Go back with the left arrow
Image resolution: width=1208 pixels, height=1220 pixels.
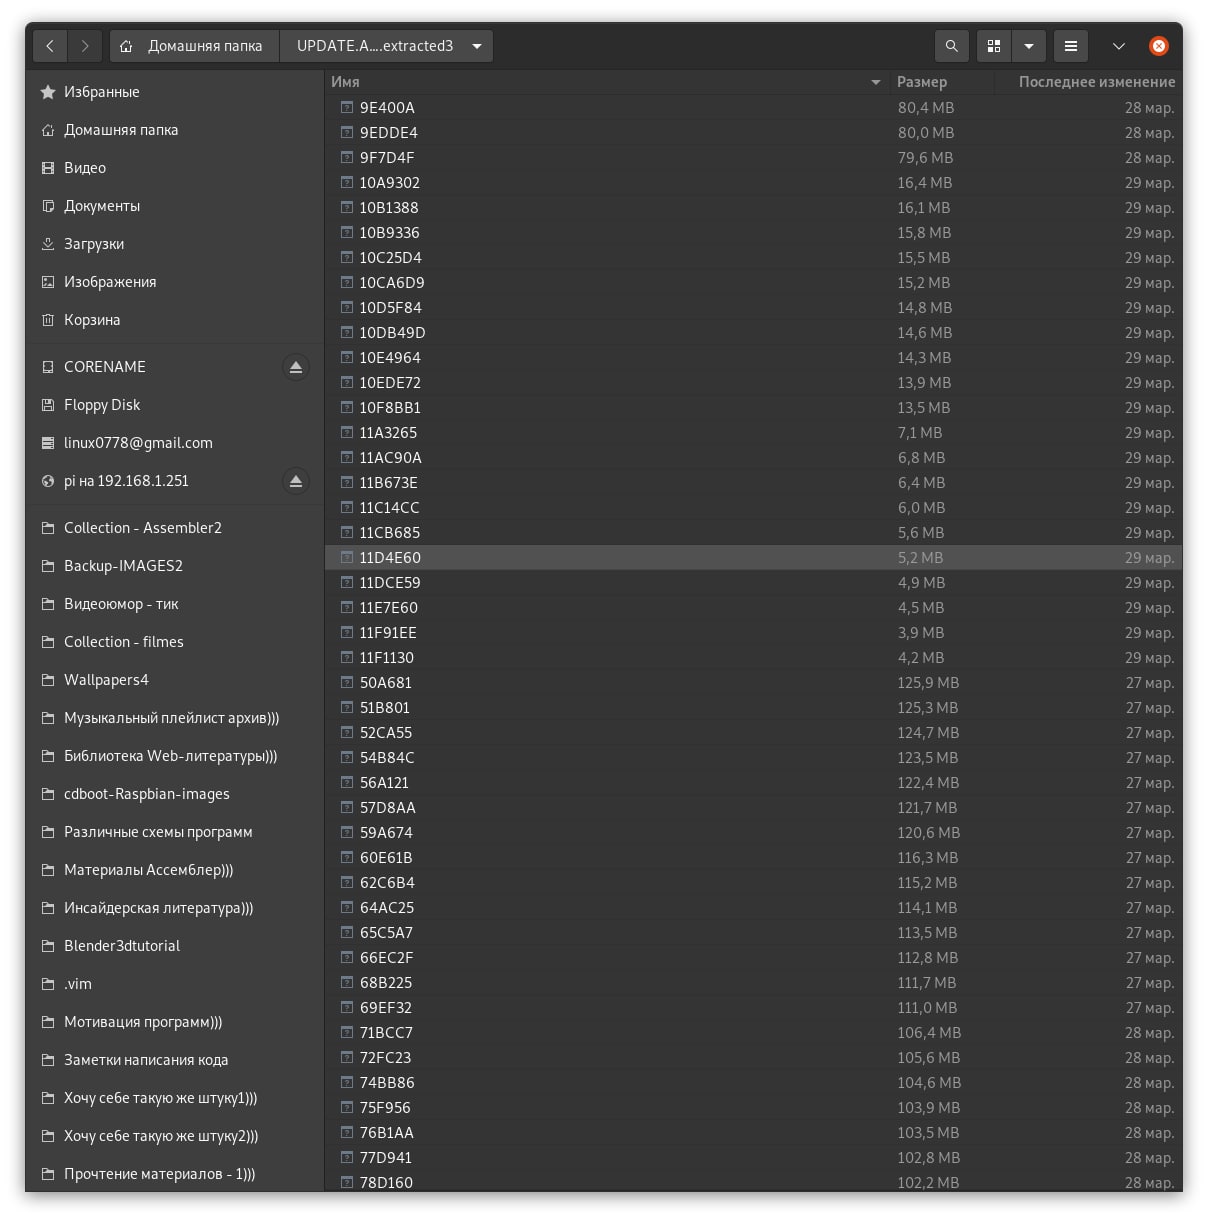(x=50, y=46)
